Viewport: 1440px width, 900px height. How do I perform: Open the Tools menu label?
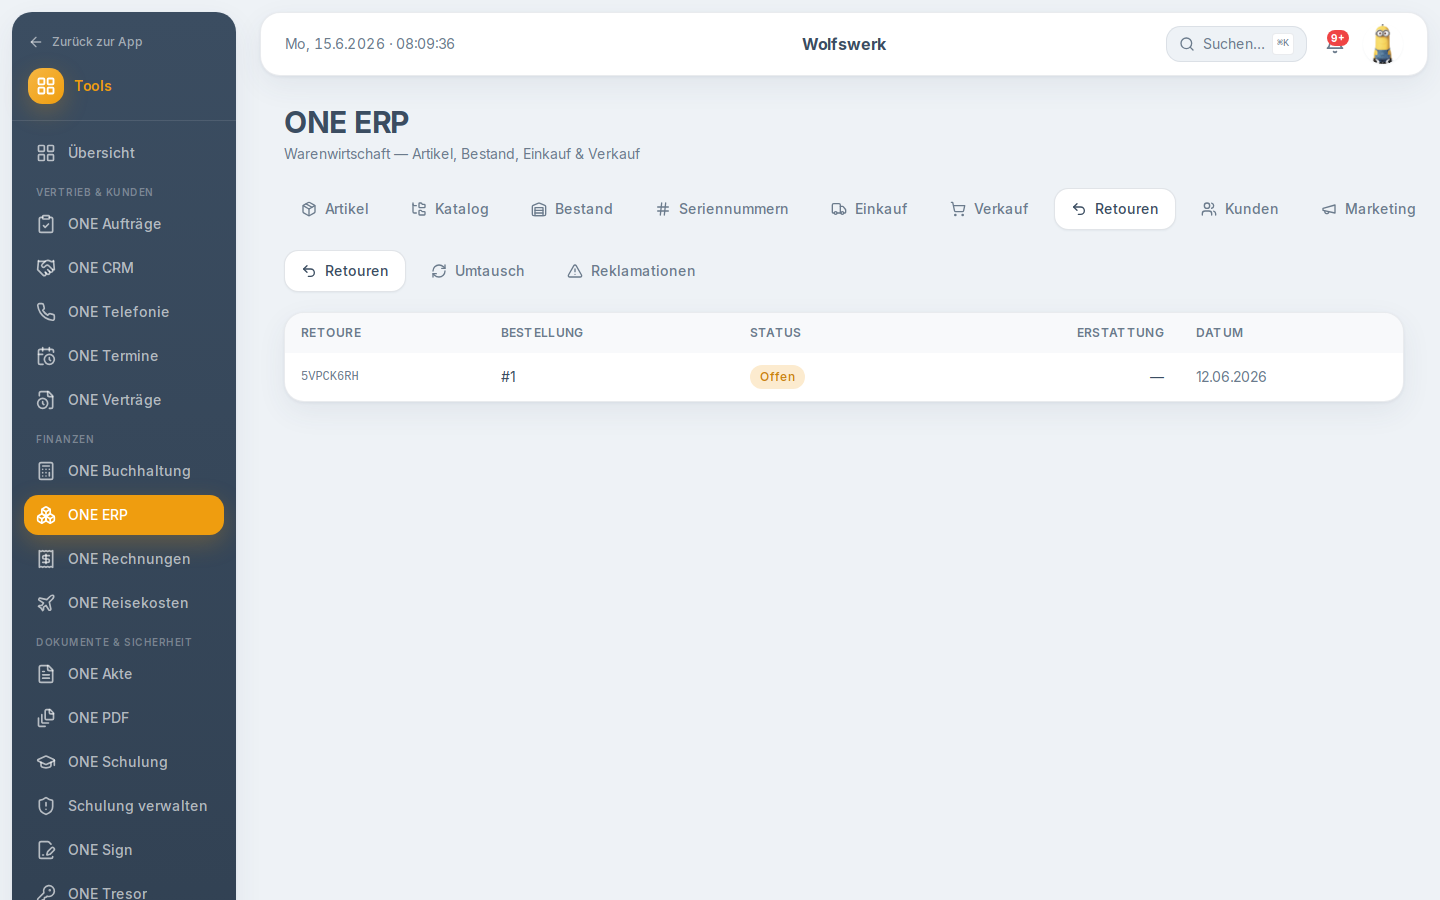pyautogui.click(x=93, y=86)
